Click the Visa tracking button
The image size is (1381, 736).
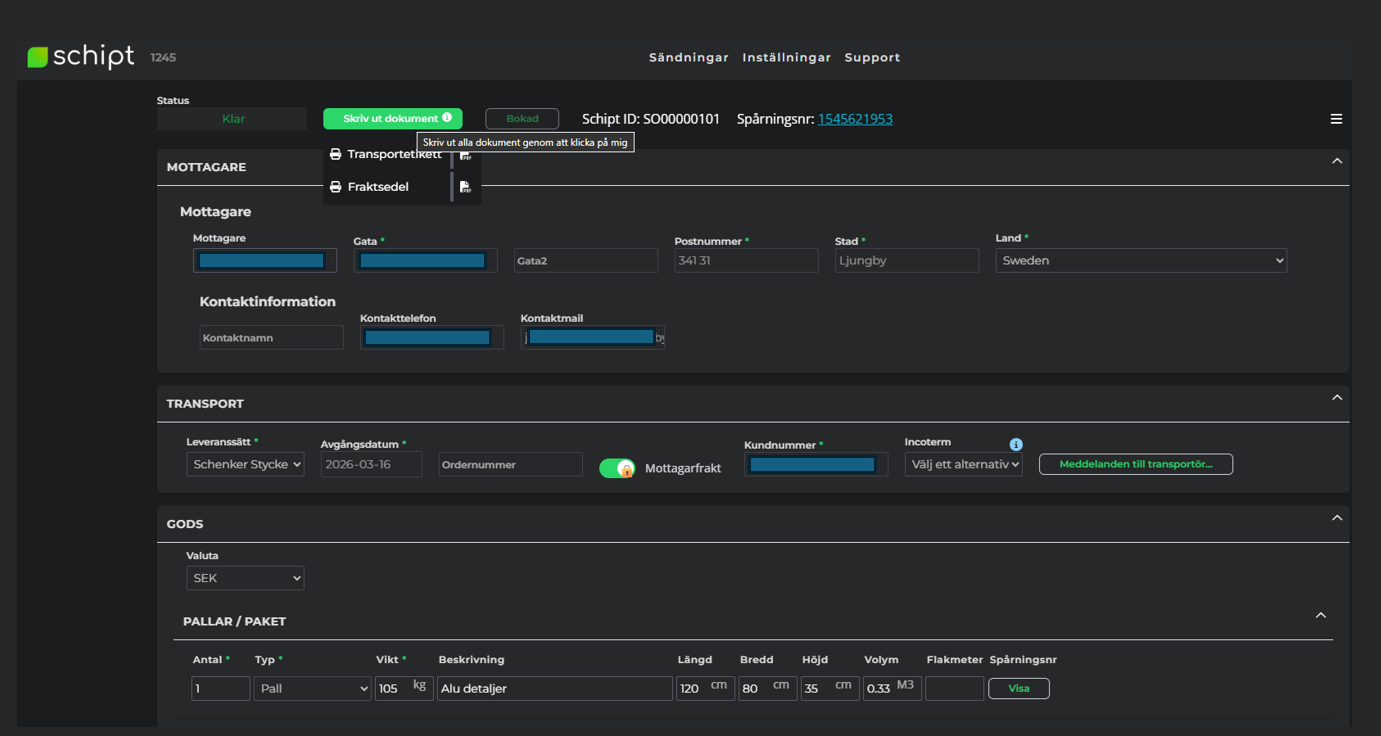(1018, 688)
